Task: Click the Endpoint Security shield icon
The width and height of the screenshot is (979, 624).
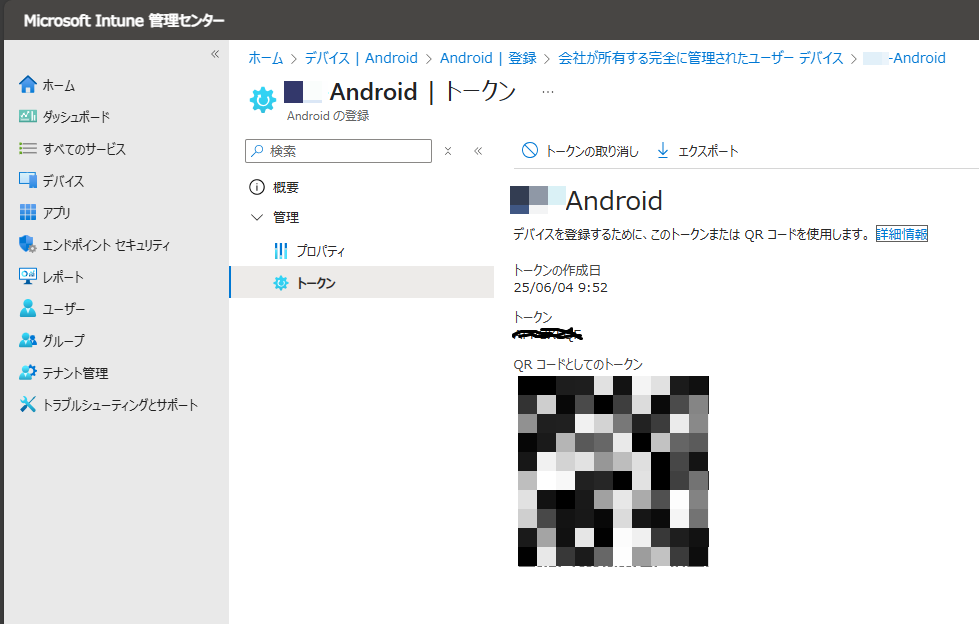Action: point(27,244)
